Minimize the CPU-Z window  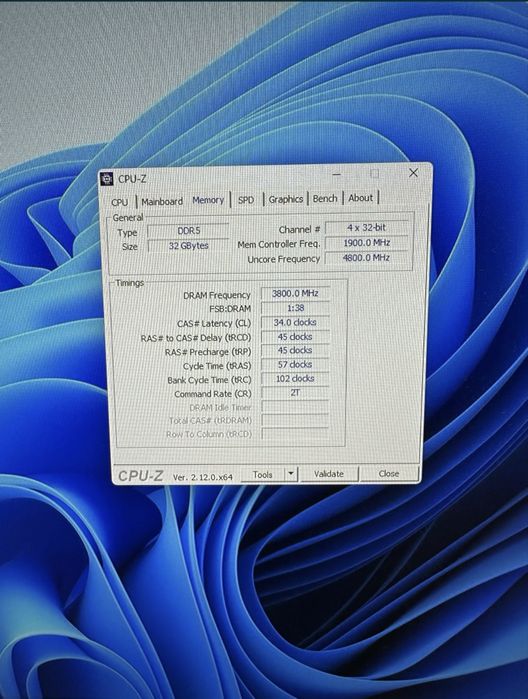click(x=337, y=174)
